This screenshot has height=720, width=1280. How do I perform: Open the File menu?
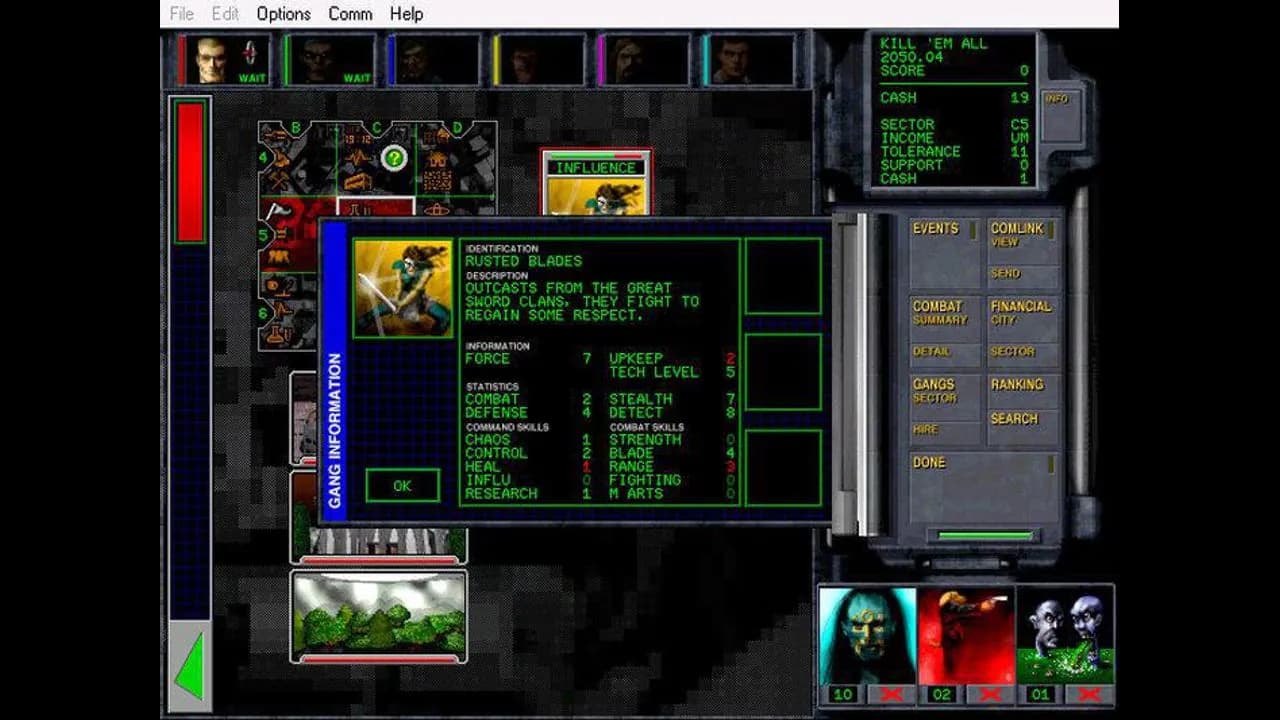tap(182, 14)
